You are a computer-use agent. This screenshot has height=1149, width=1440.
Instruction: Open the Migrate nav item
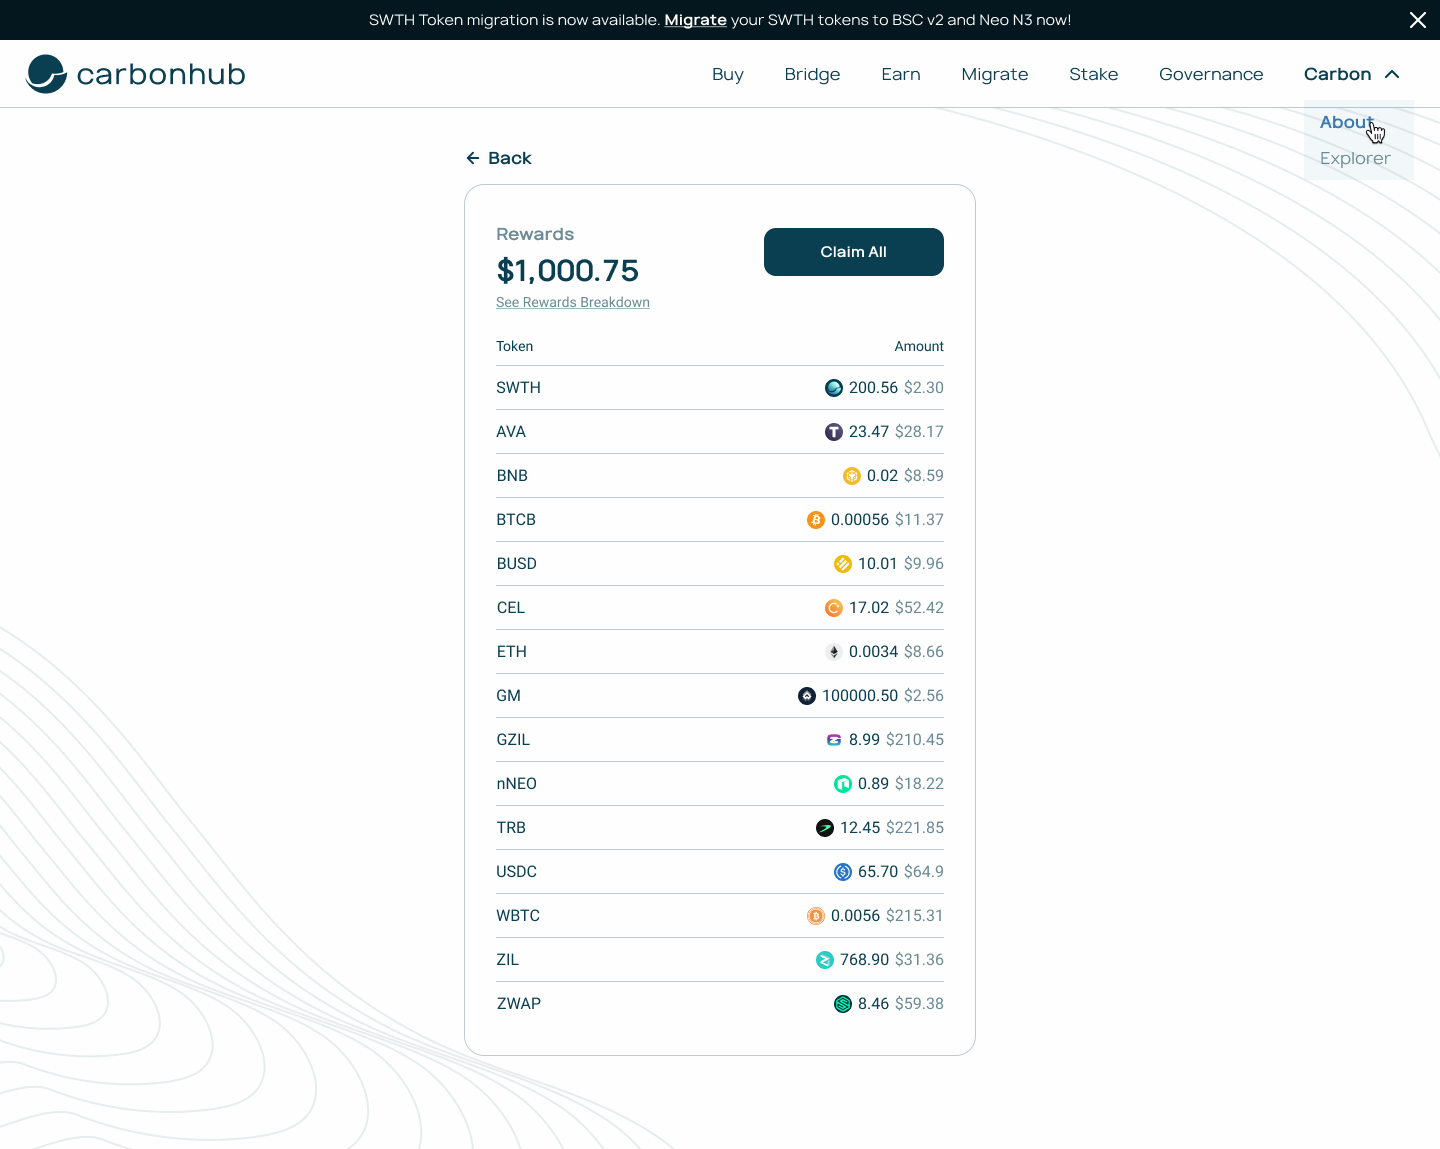pos(995,74)
